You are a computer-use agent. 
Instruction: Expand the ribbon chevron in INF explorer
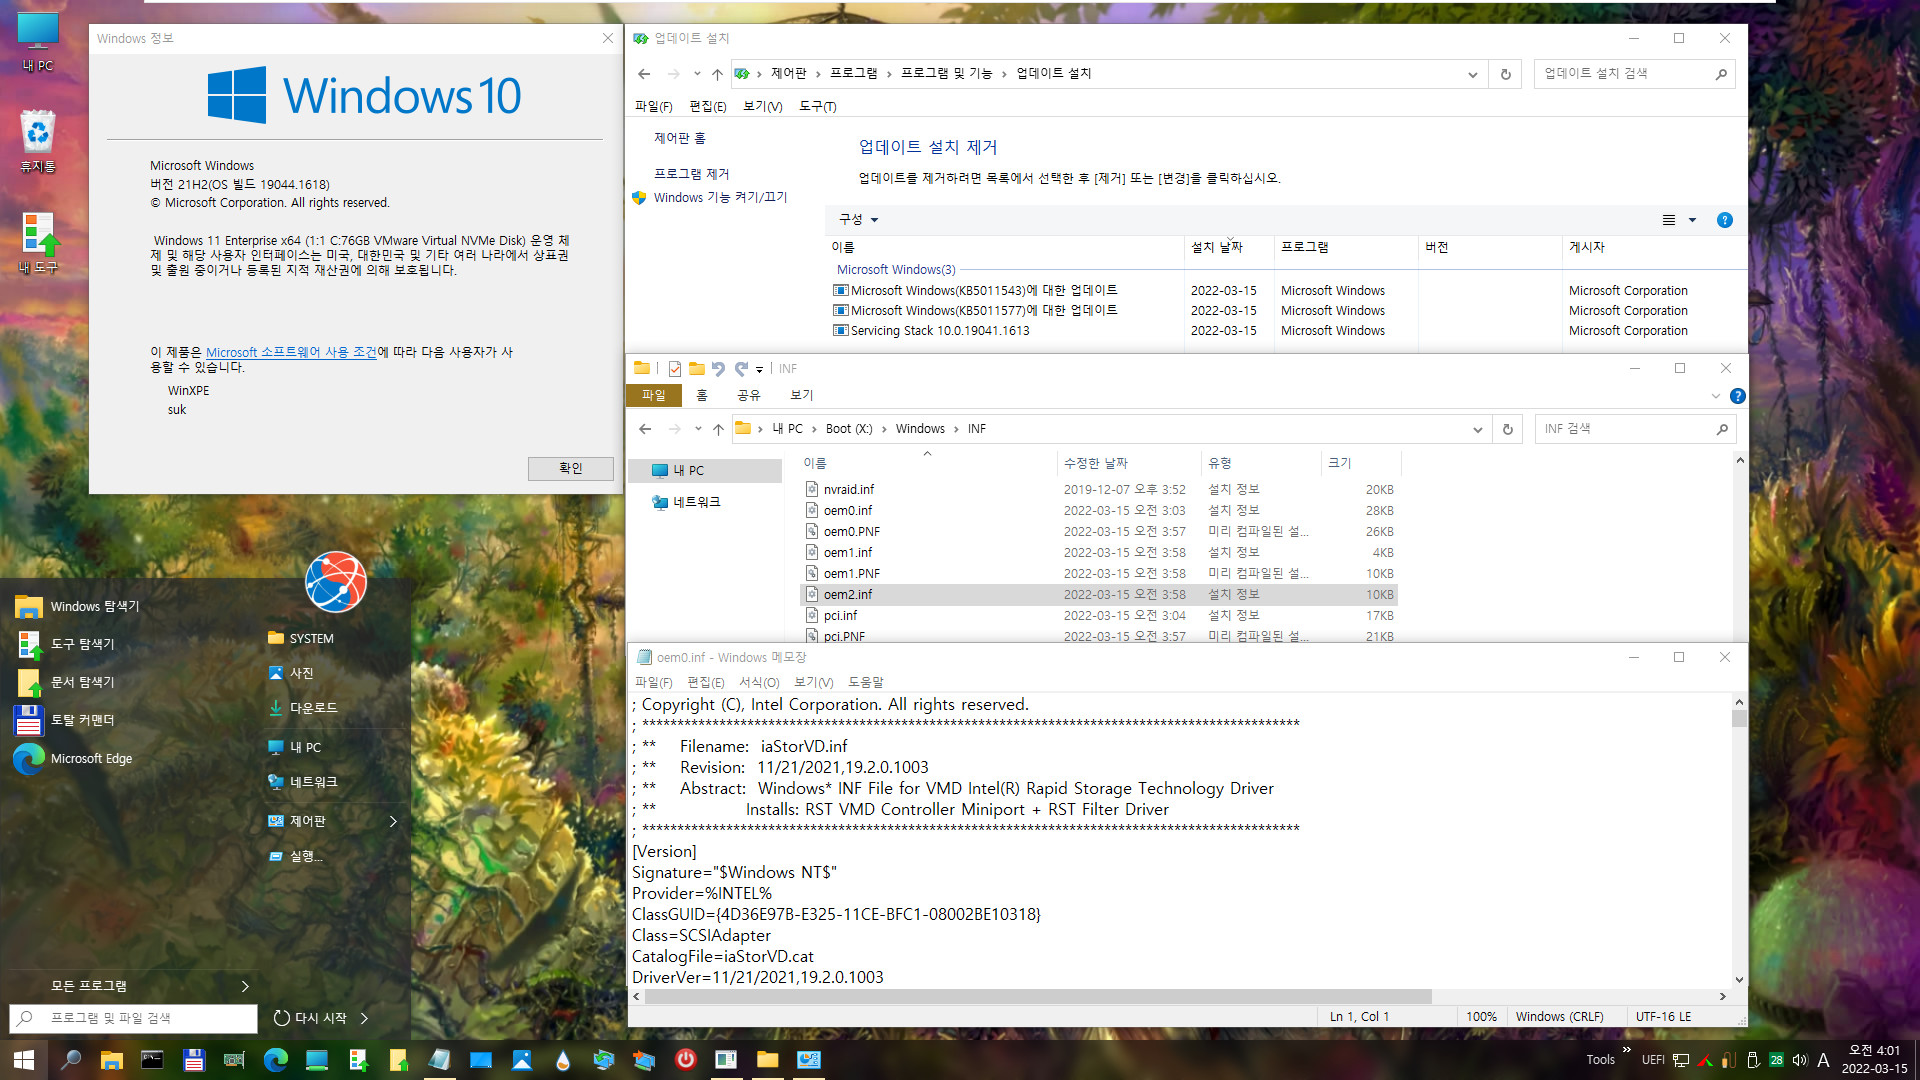(1716, 396)
